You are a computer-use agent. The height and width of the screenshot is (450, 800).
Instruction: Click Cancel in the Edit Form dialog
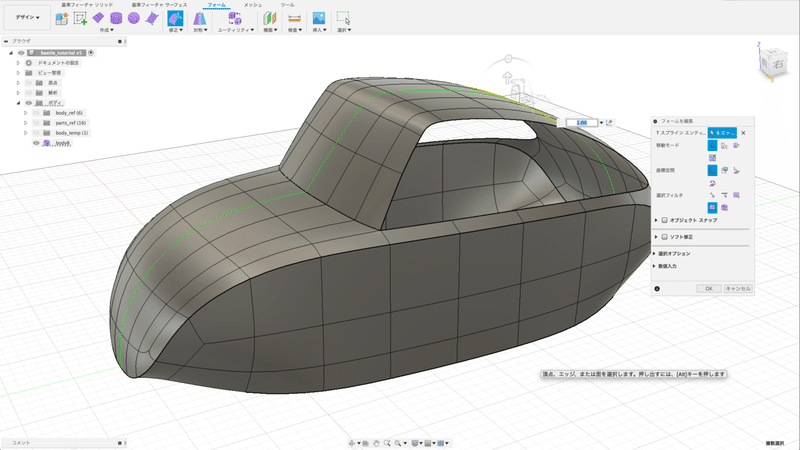pos(738,289)
